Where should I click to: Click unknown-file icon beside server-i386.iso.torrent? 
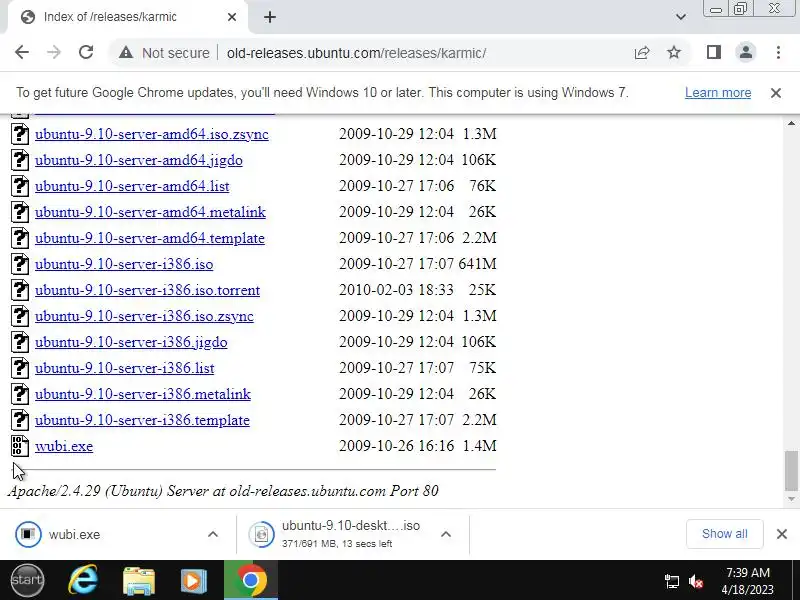tap(20, 289)
